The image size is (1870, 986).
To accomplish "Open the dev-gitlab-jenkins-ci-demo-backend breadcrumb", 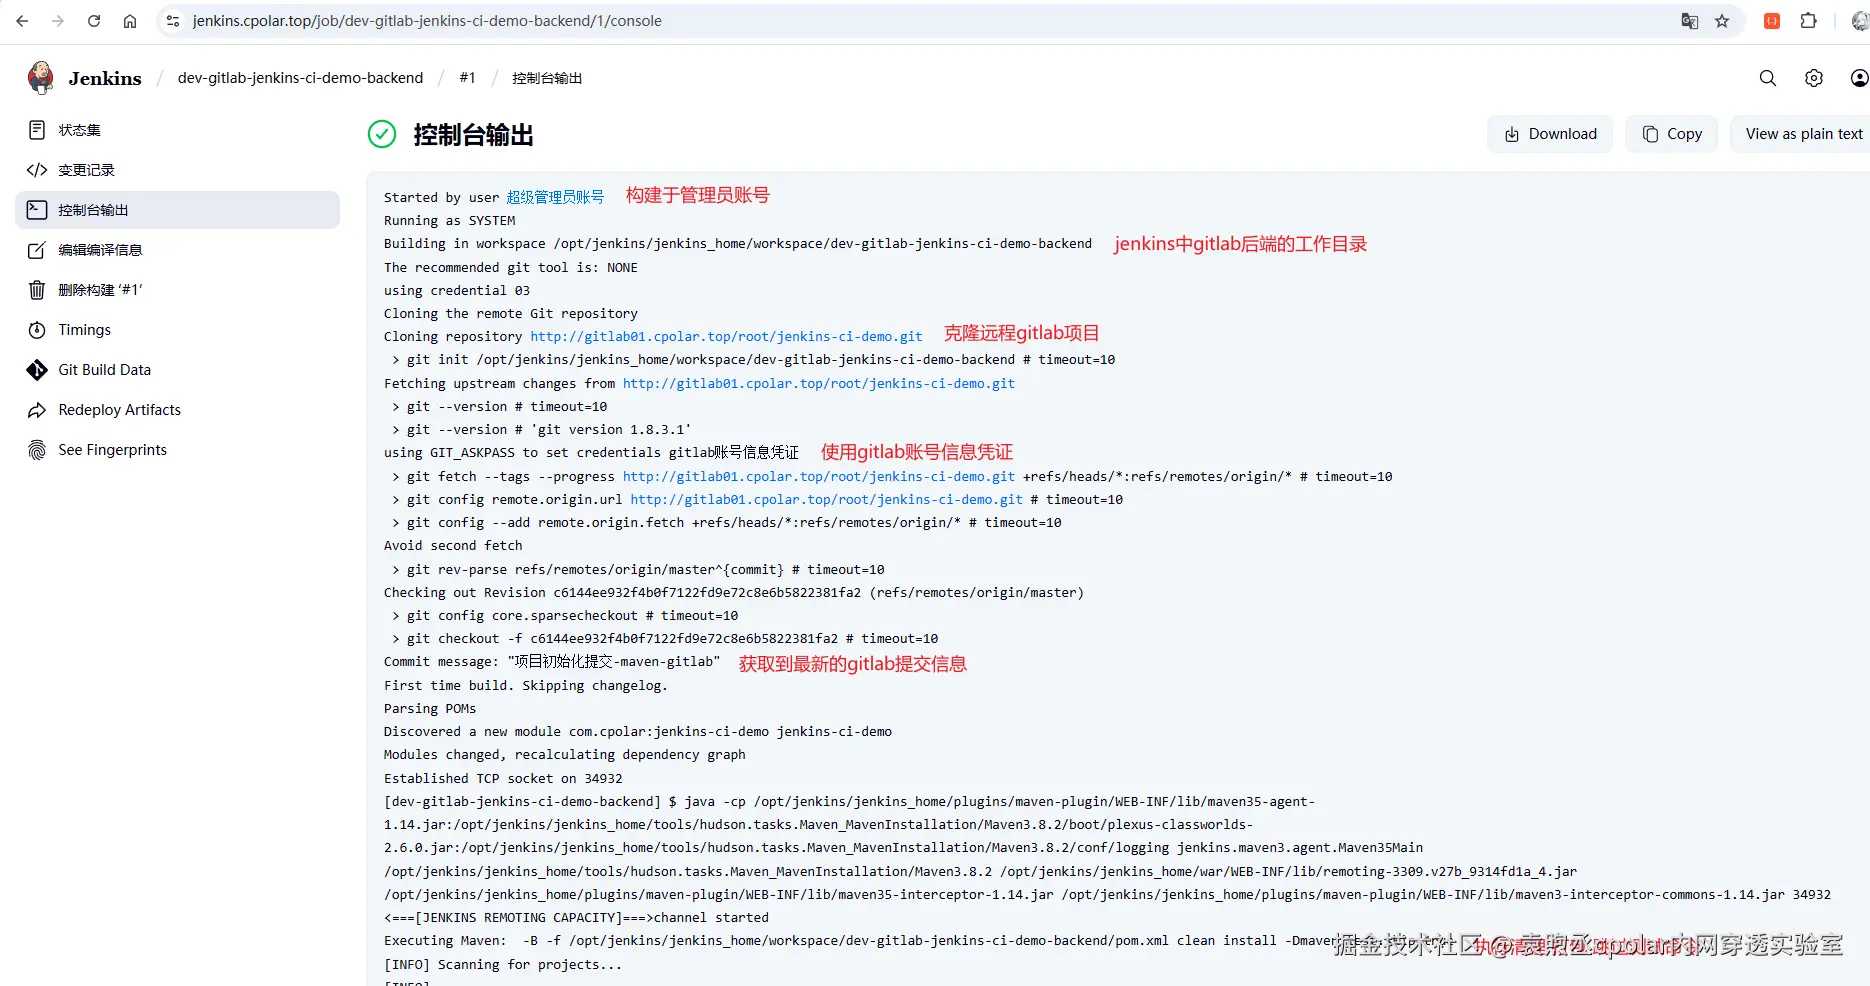I will 300,78.
